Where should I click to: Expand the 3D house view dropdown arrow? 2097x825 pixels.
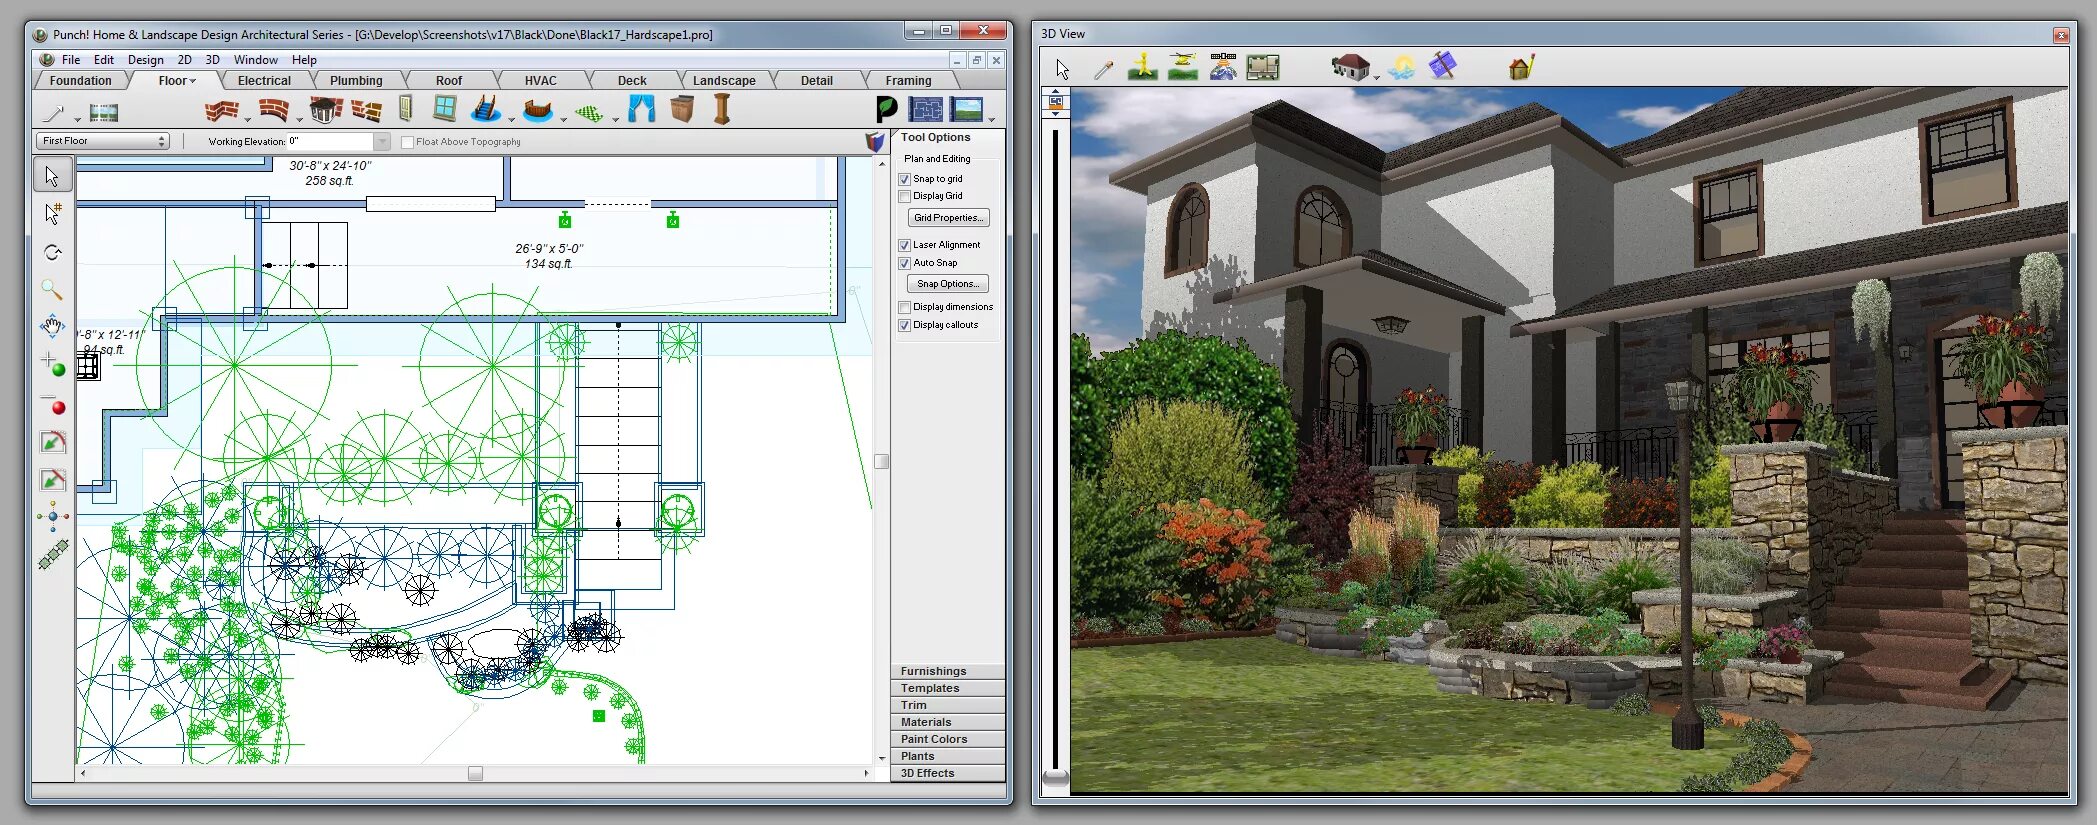click(x=1377, y=77)
